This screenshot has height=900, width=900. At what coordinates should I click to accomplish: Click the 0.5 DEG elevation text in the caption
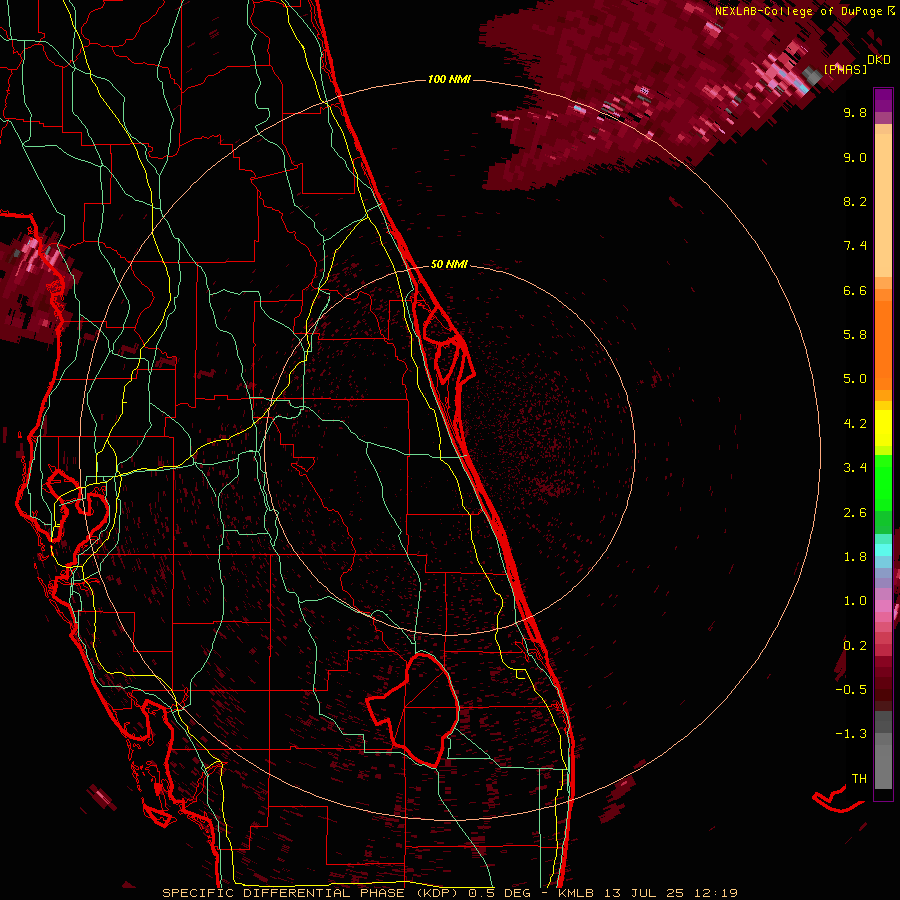pyautogui.click(x=500, y=893)
